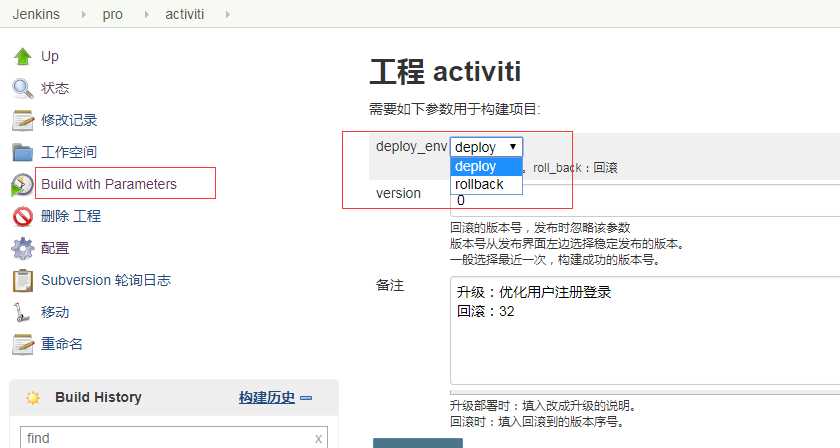Screen dimensions: 840x448
Task: Choose rollback option in dropdown list
Action: [x=486, y=184]
